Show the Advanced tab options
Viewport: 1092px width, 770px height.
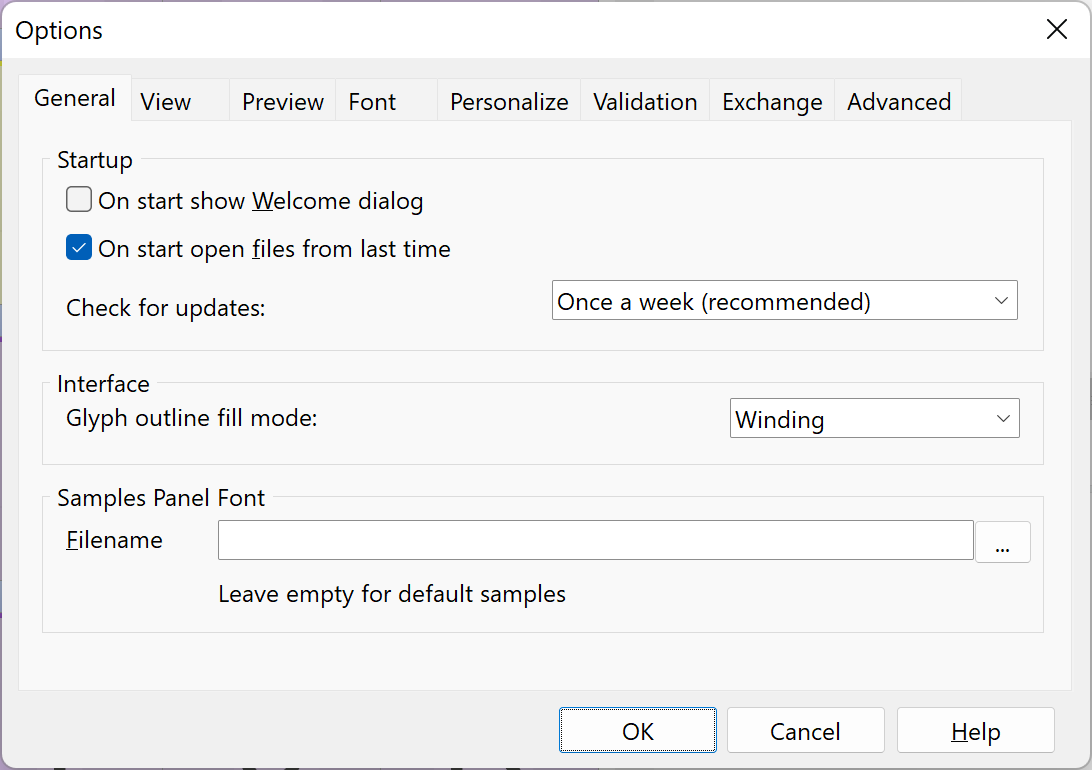899,102
